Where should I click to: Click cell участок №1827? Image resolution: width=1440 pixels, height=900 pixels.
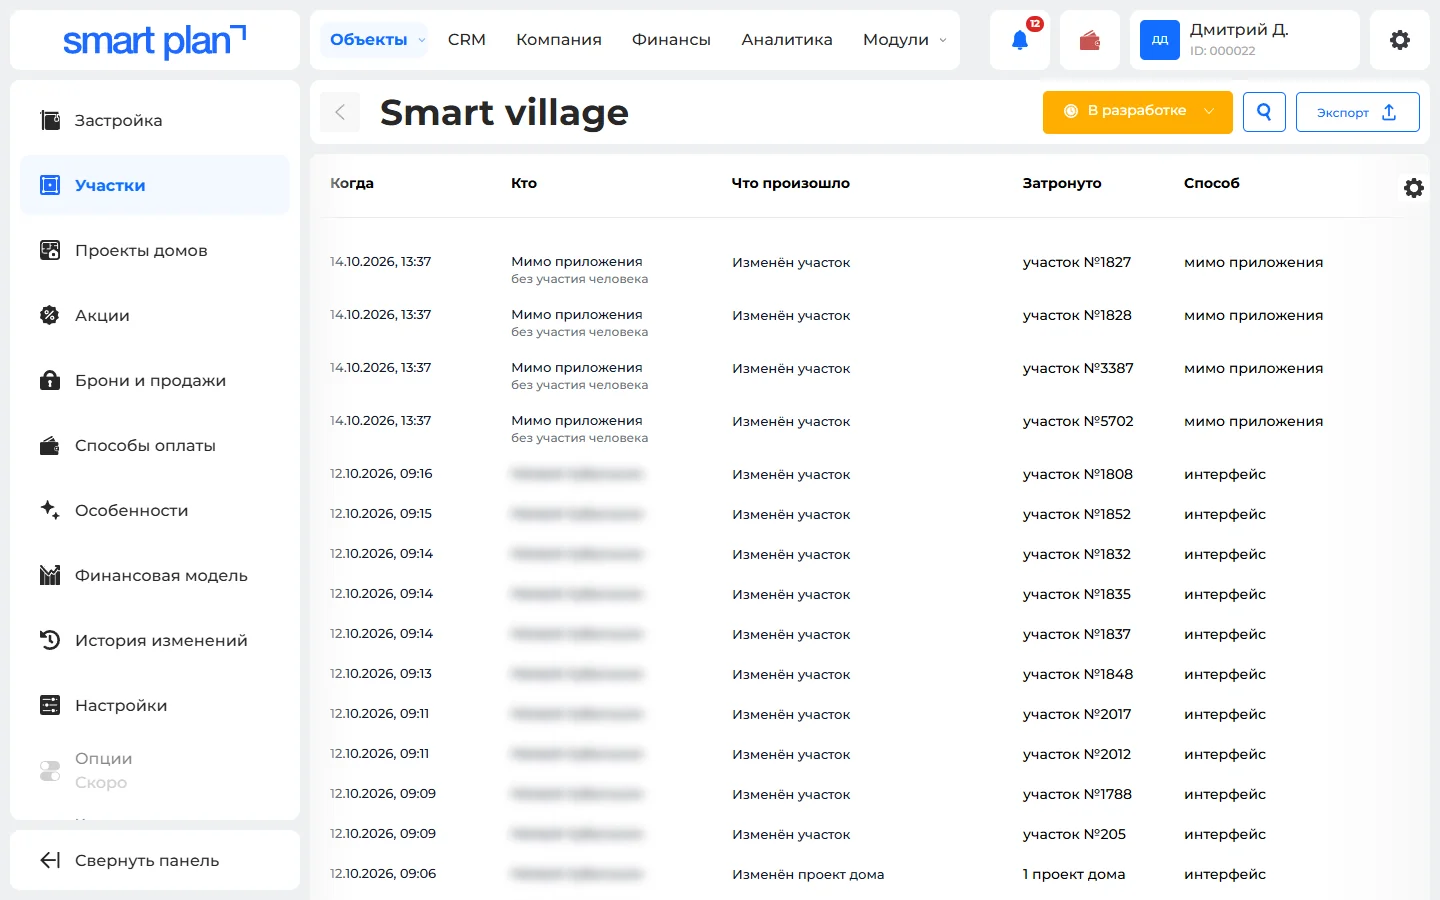[x=1077, y=262]
